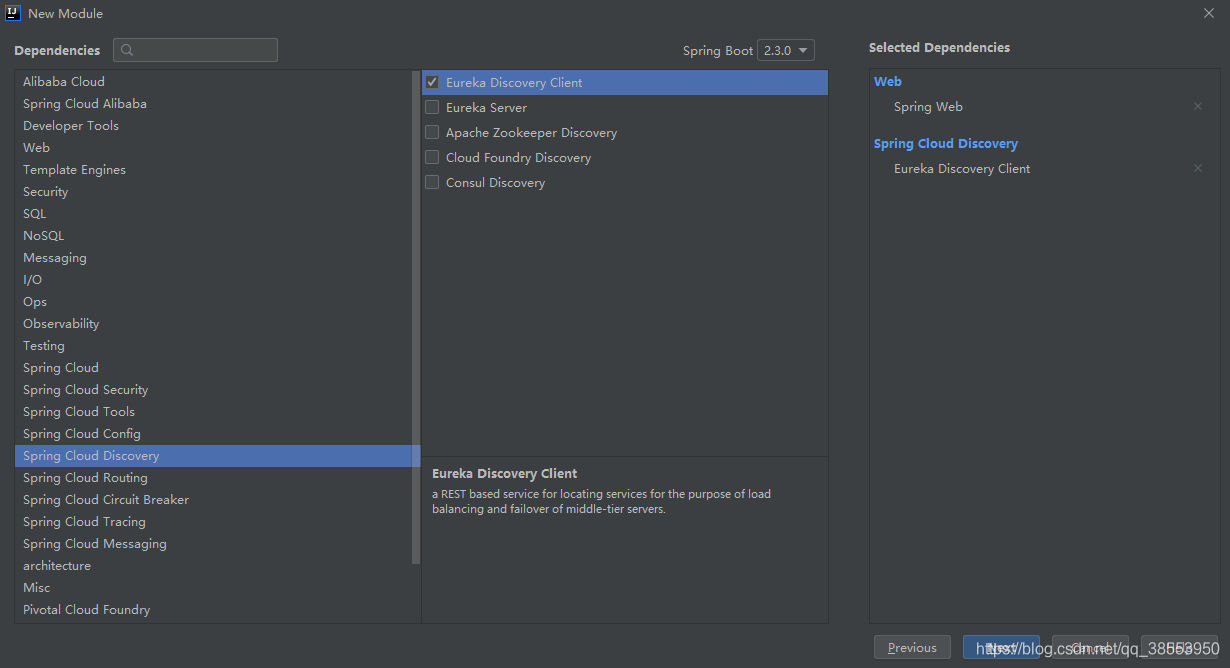Screen dimensions: 1230x668
Task: Open the Spring Boot version dropdown
Action: [786, 51]
